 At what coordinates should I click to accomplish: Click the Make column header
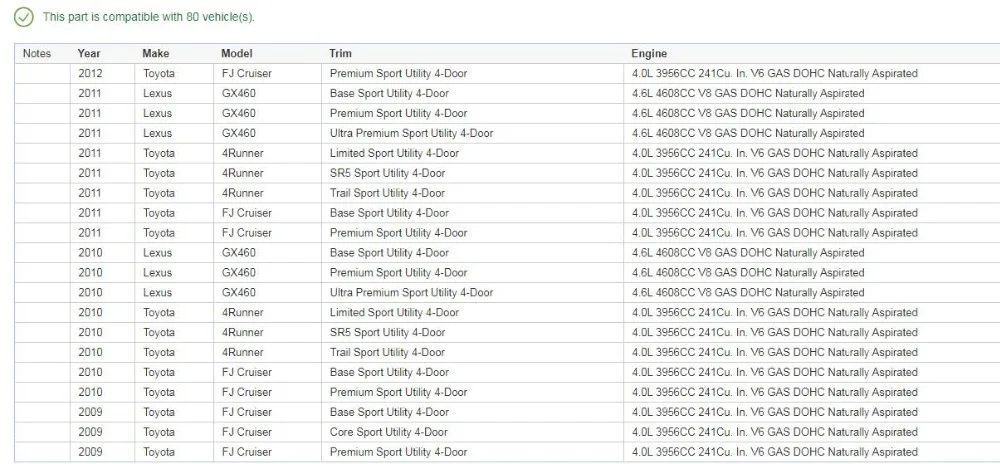click(156, 54)
